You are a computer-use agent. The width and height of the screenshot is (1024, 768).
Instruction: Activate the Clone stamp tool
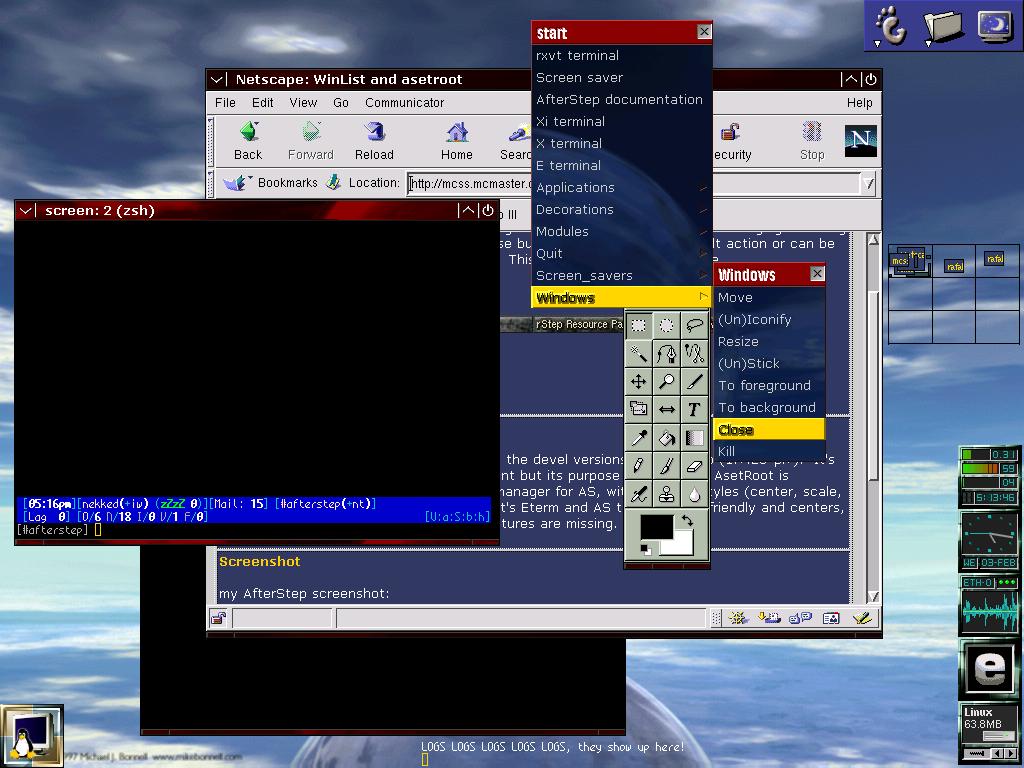pyautogui.click(x=666, y=493)
